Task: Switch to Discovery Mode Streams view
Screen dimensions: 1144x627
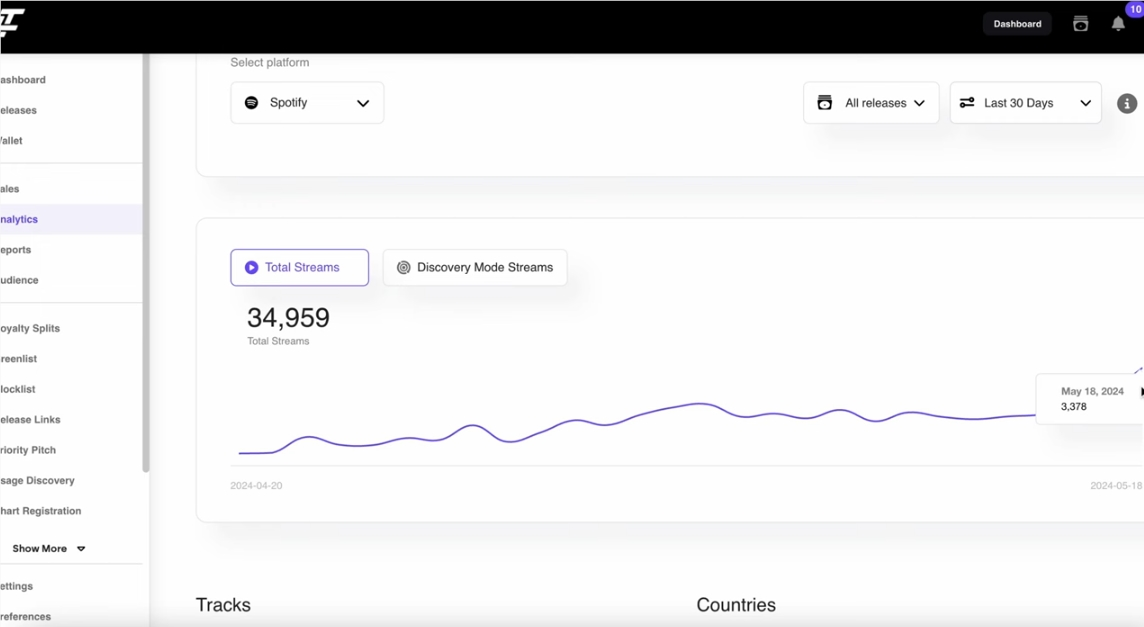Action: click(x=475, y=268)
